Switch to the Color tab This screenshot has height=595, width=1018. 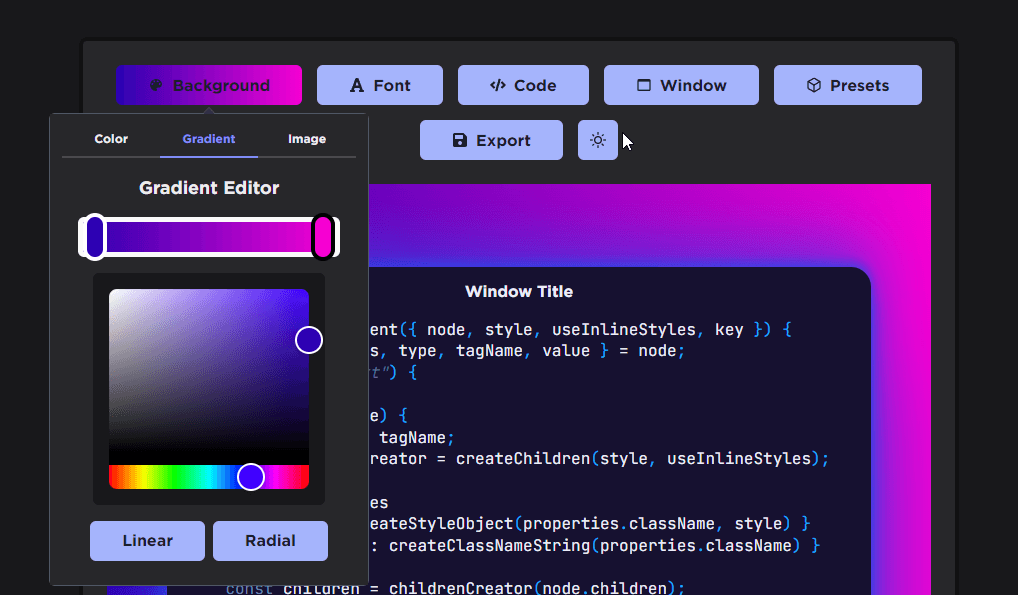[111, 139]
